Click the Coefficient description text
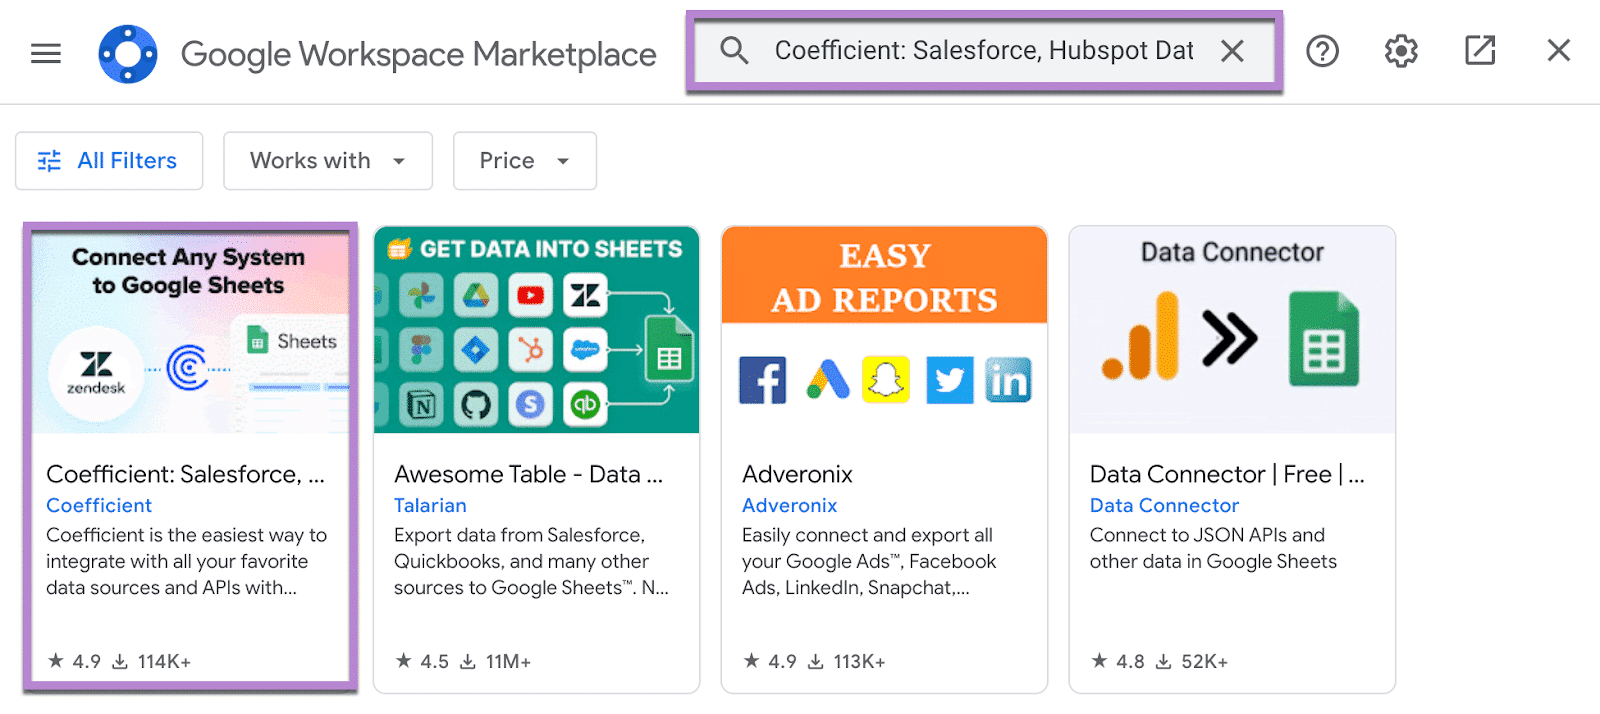This screenshot has height=714, width=1600. [187, 561]
